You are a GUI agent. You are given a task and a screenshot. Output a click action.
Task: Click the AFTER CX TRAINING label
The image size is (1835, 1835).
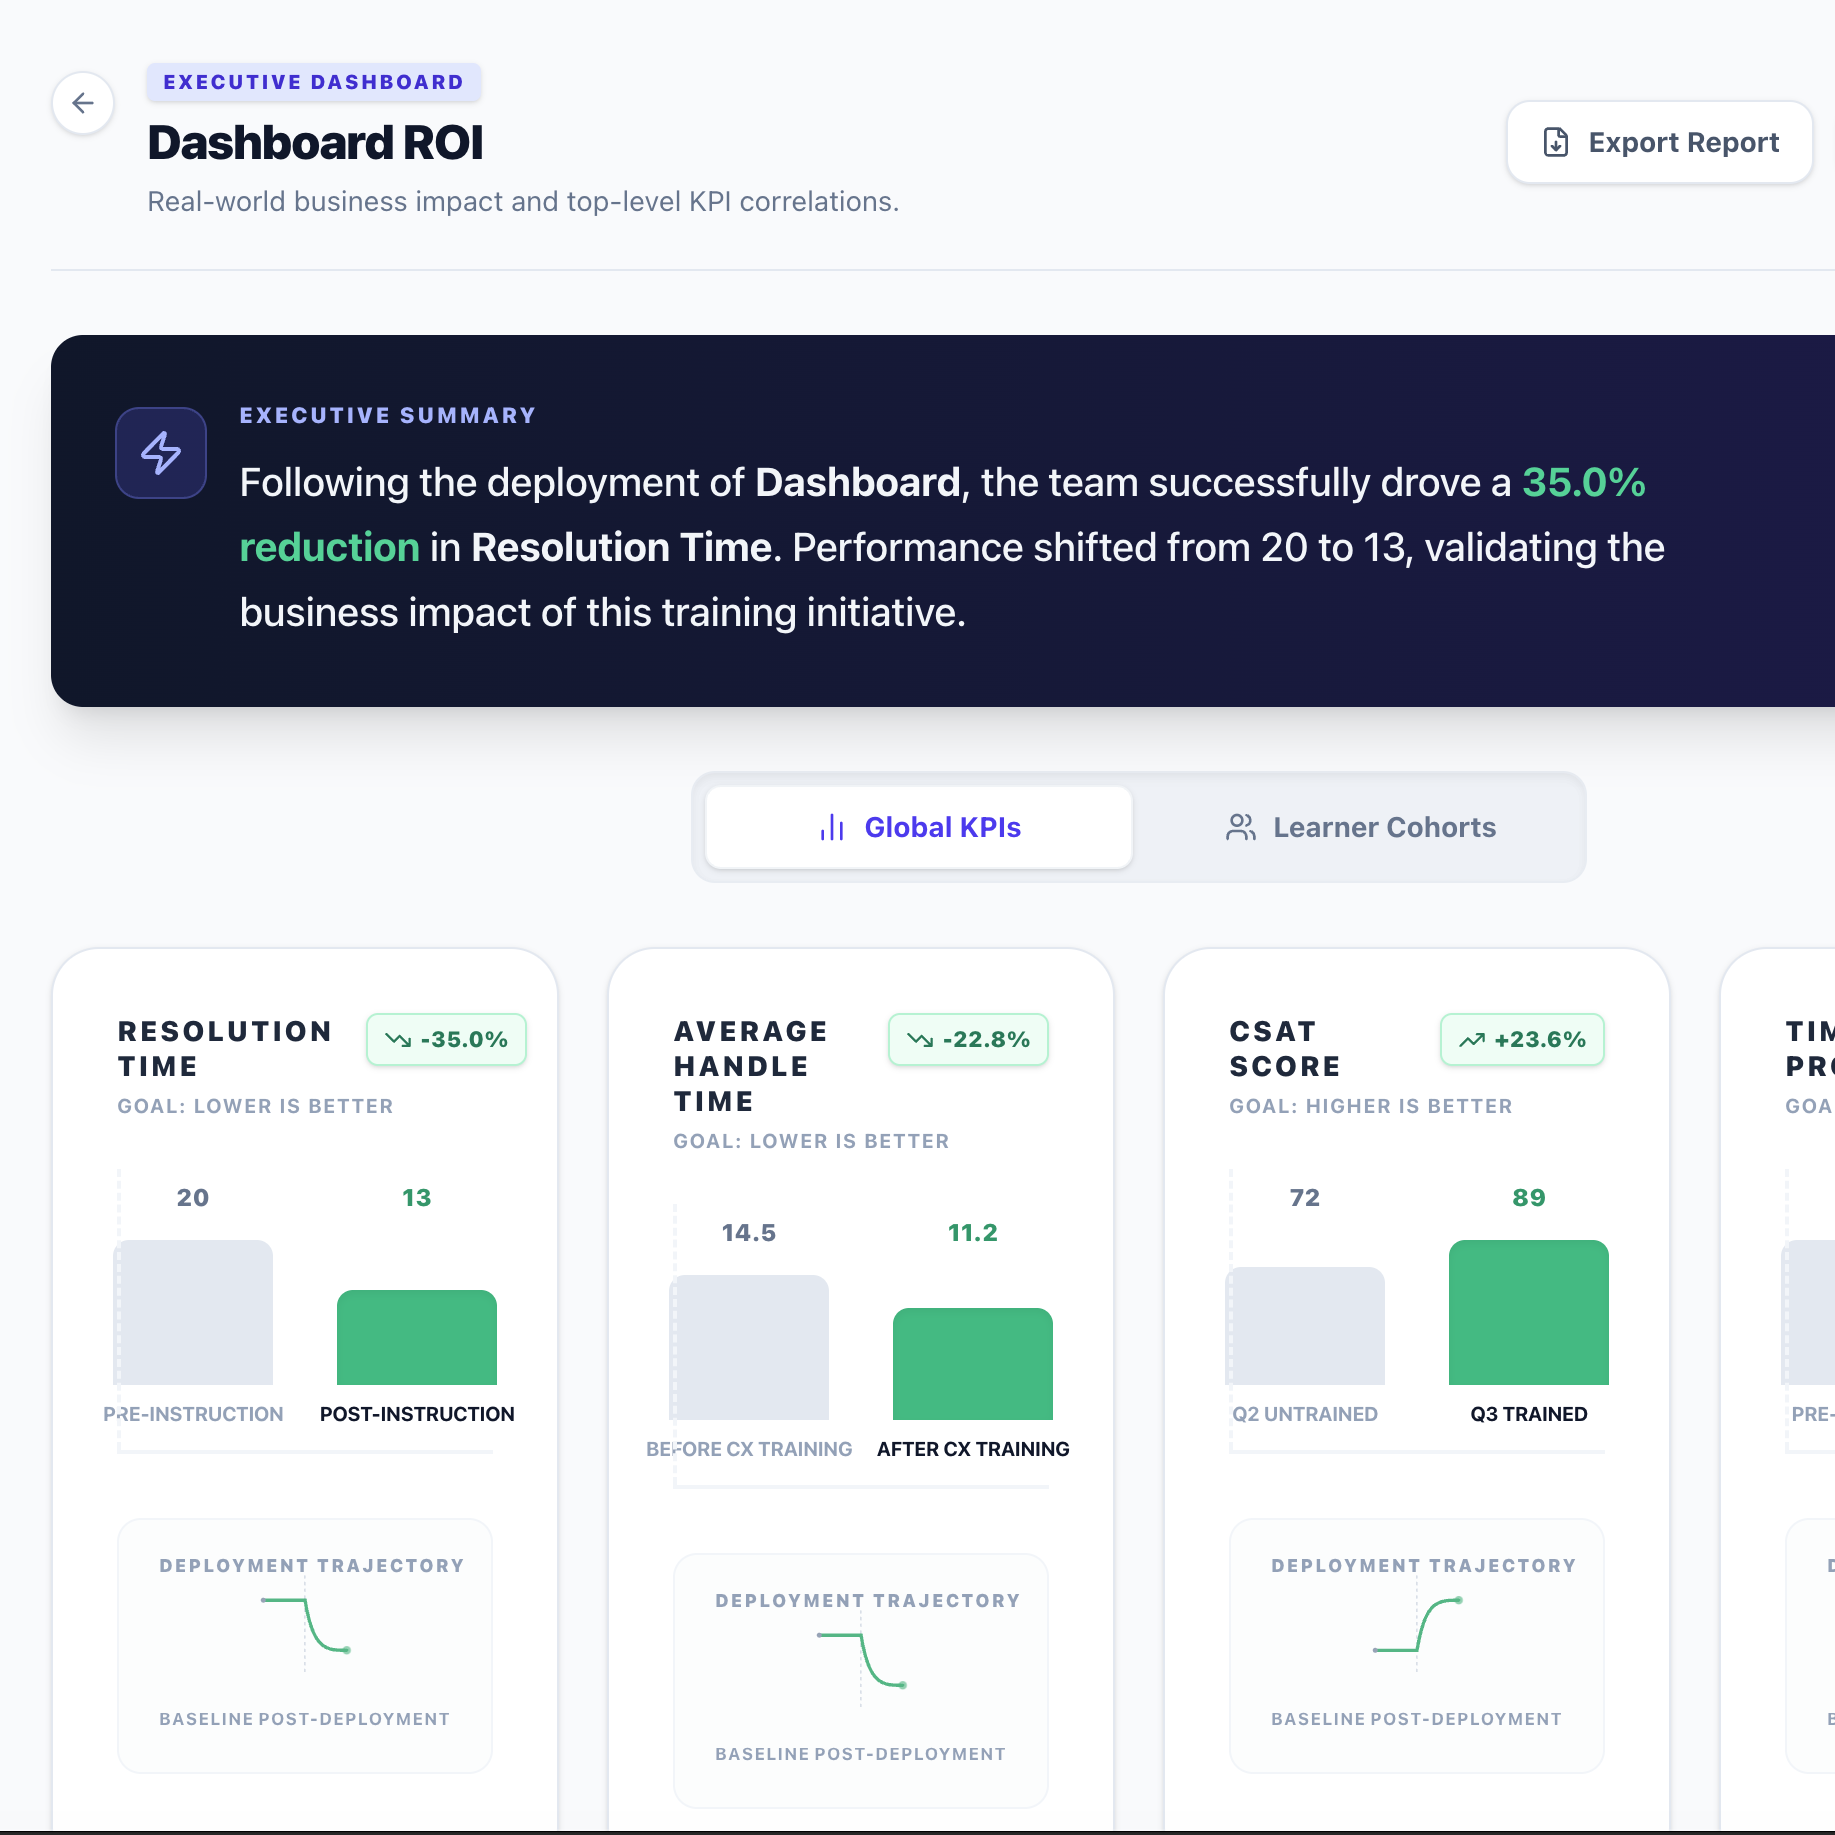[973, 1449]
